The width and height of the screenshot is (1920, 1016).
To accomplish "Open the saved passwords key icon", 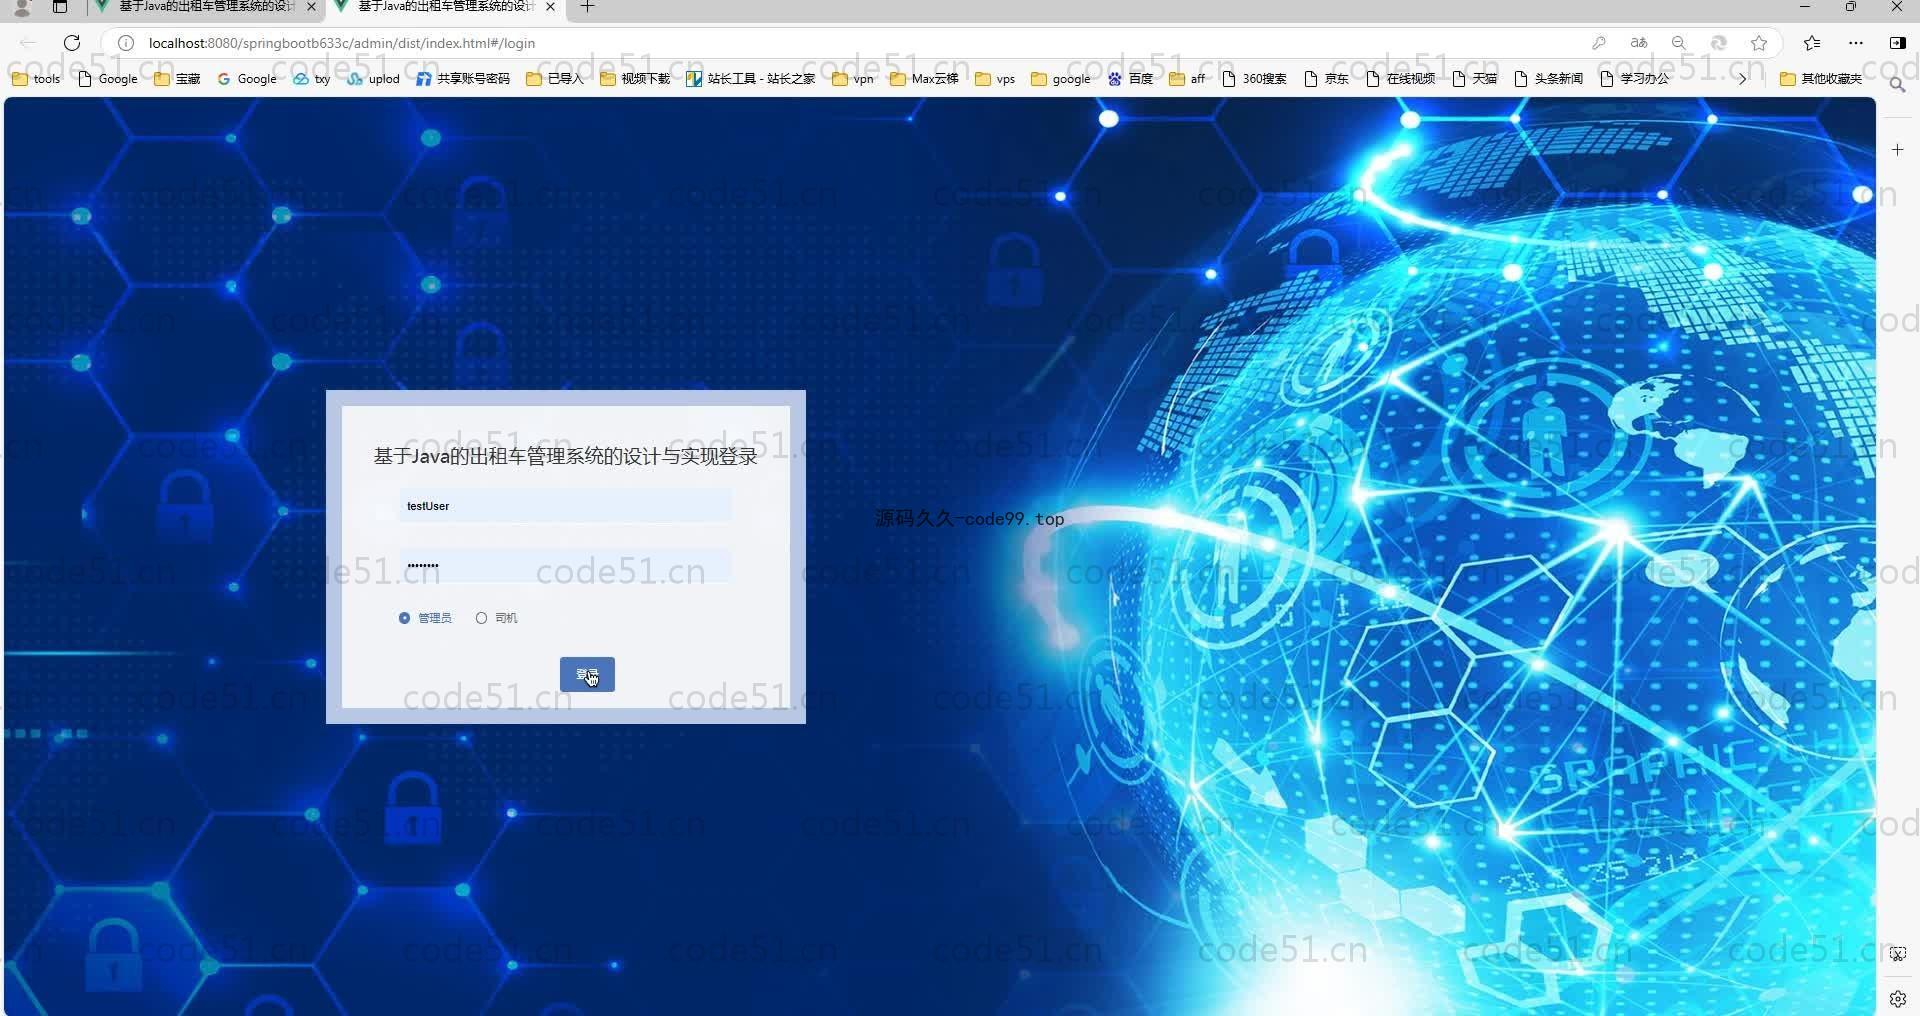I will [1599, 43].
